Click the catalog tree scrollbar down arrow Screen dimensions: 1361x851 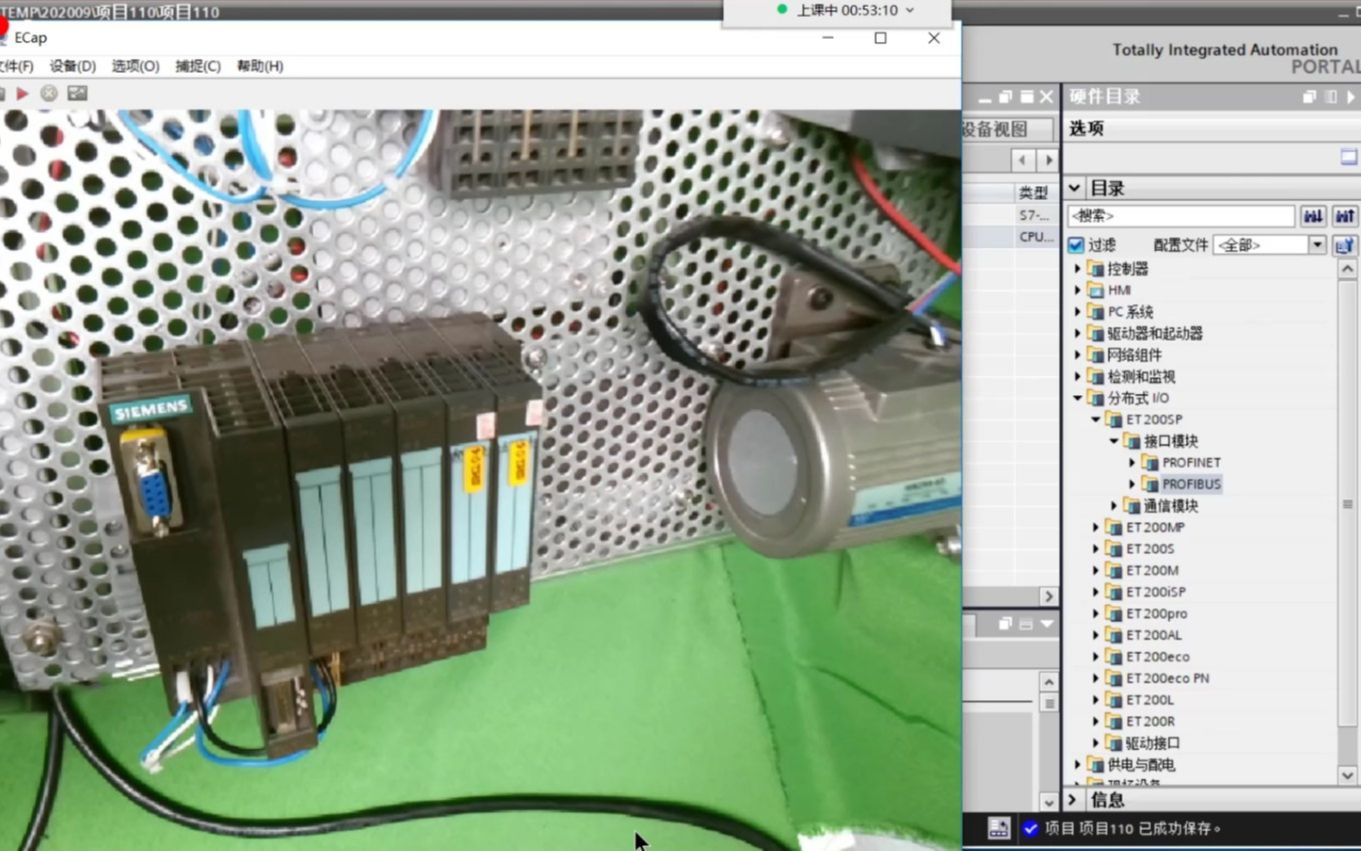[x=1347, y=775]
